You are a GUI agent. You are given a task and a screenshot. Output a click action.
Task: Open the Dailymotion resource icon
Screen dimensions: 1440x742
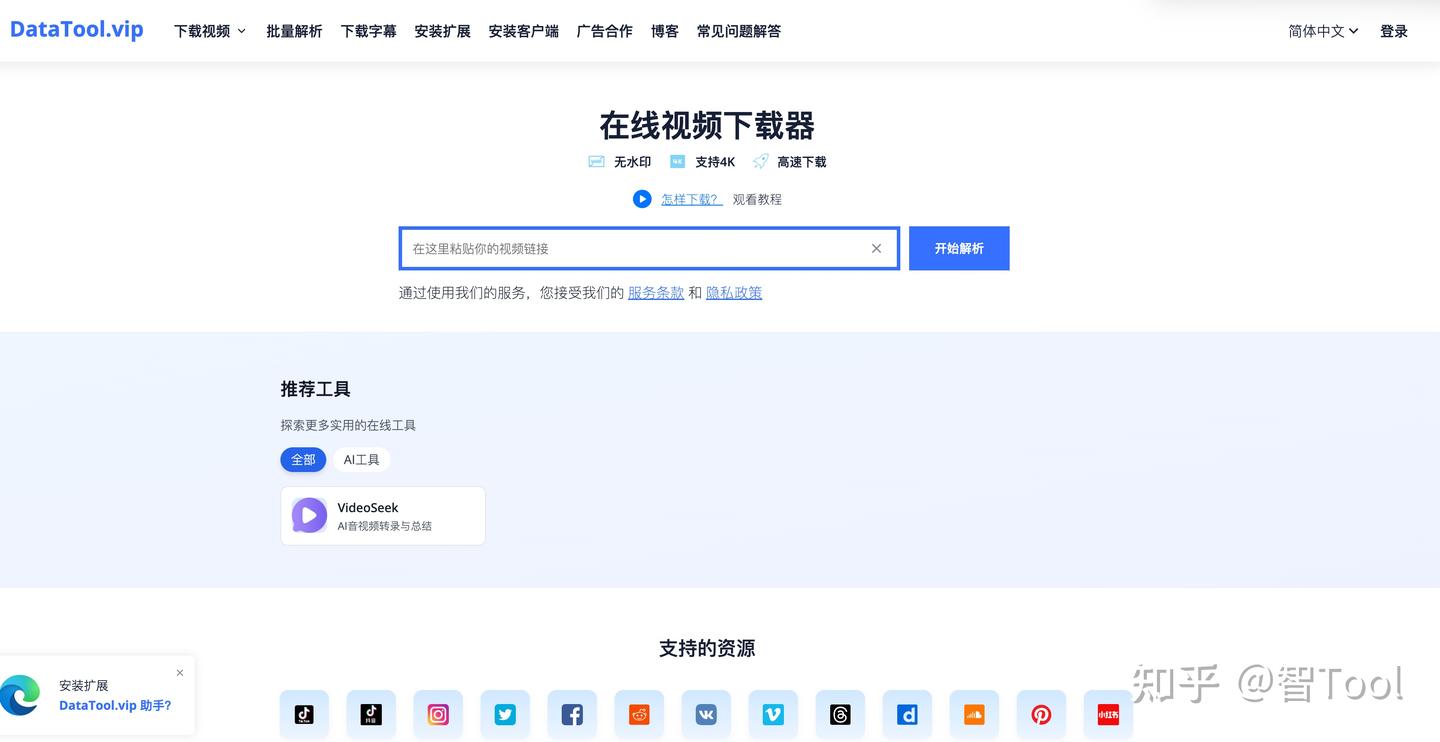click(907, 714)
